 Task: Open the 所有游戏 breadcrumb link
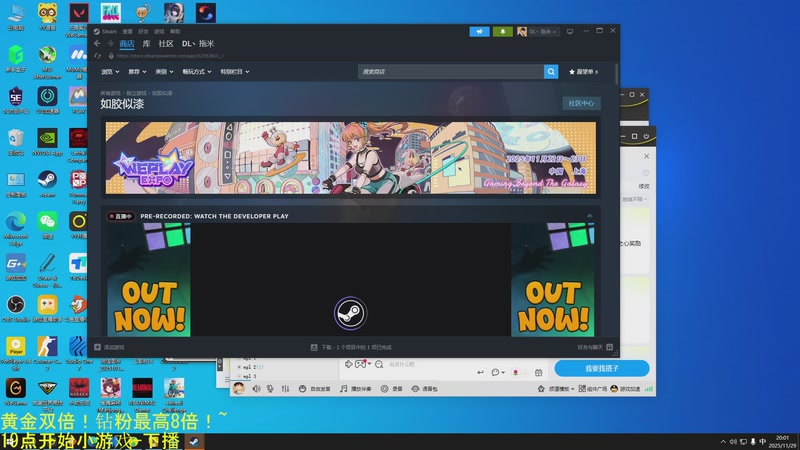coord(110,93)
